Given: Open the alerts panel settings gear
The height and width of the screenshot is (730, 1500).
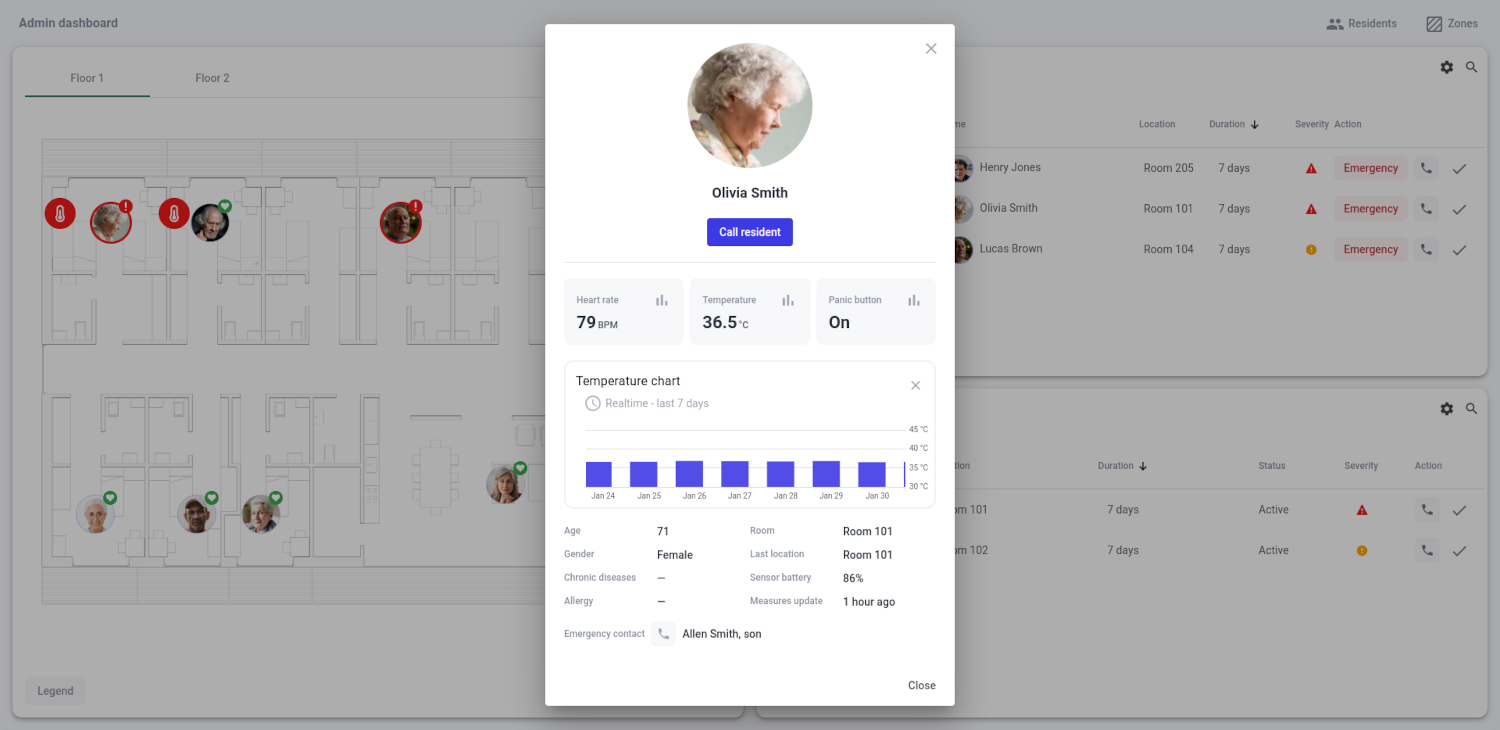Looking at the screenshot, I should pyautogui.click(x=1446, y=67).
